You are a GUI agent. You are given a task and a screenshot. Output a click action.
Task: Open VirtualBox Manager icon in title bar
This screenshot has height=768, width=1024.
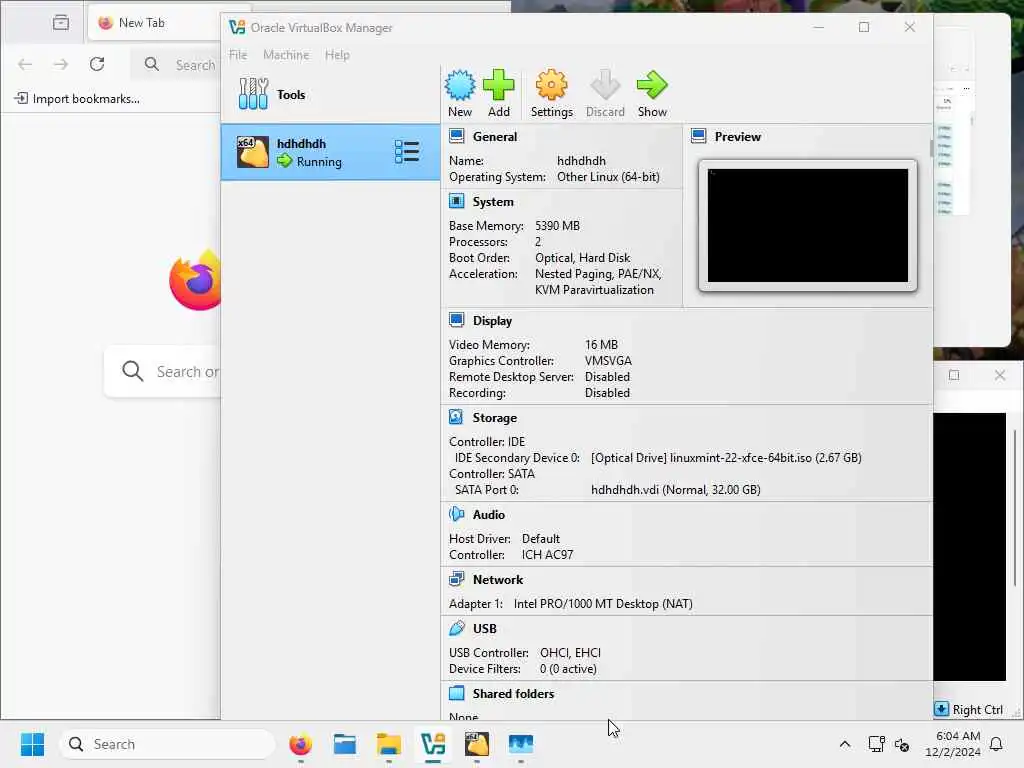click(237, 27)
